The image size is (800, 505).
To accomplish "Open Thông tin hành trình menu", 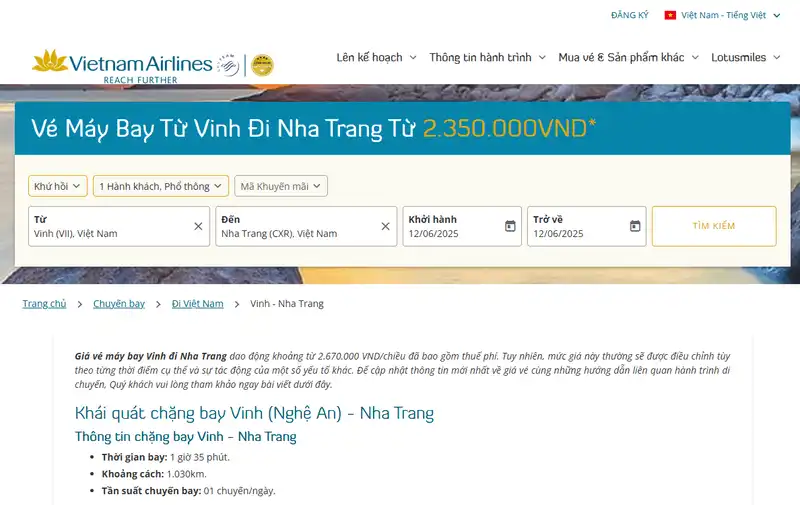I will pyautogui.click(x=488, y=58).
